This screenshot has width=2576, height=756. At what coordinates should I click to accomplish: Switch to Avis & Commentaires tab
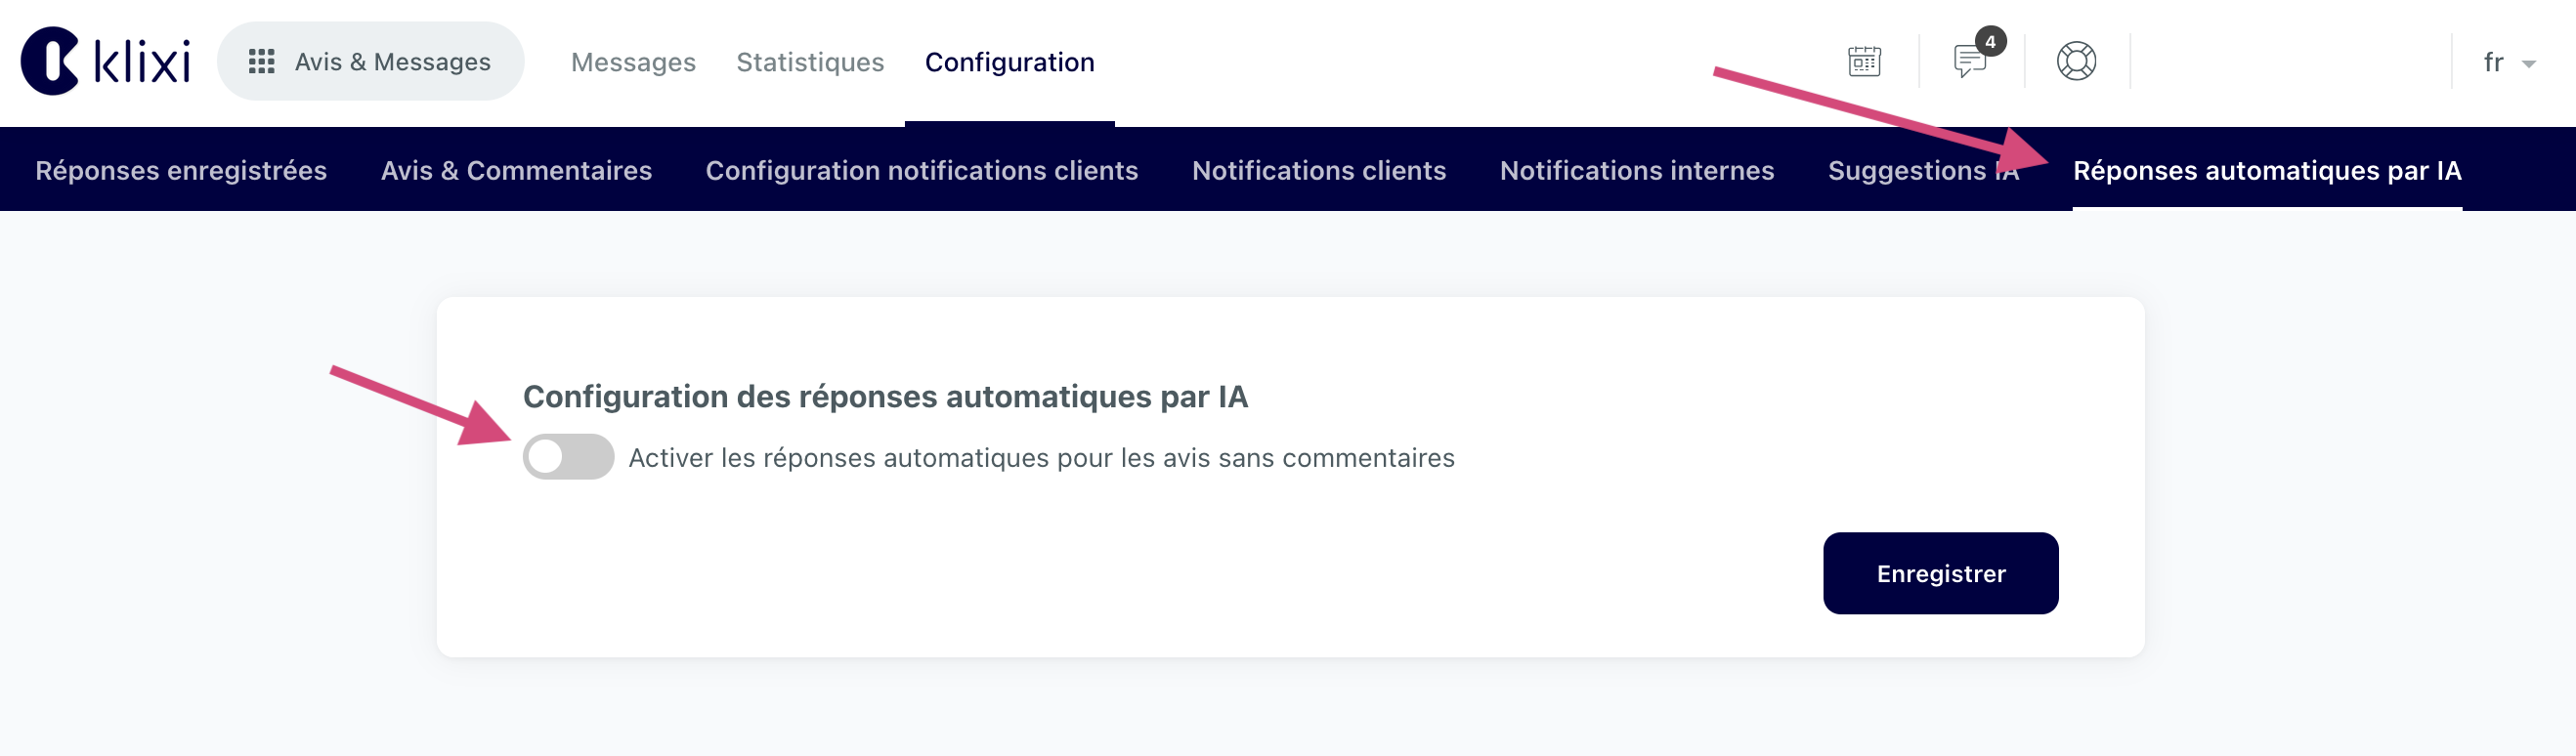(516, 171)
